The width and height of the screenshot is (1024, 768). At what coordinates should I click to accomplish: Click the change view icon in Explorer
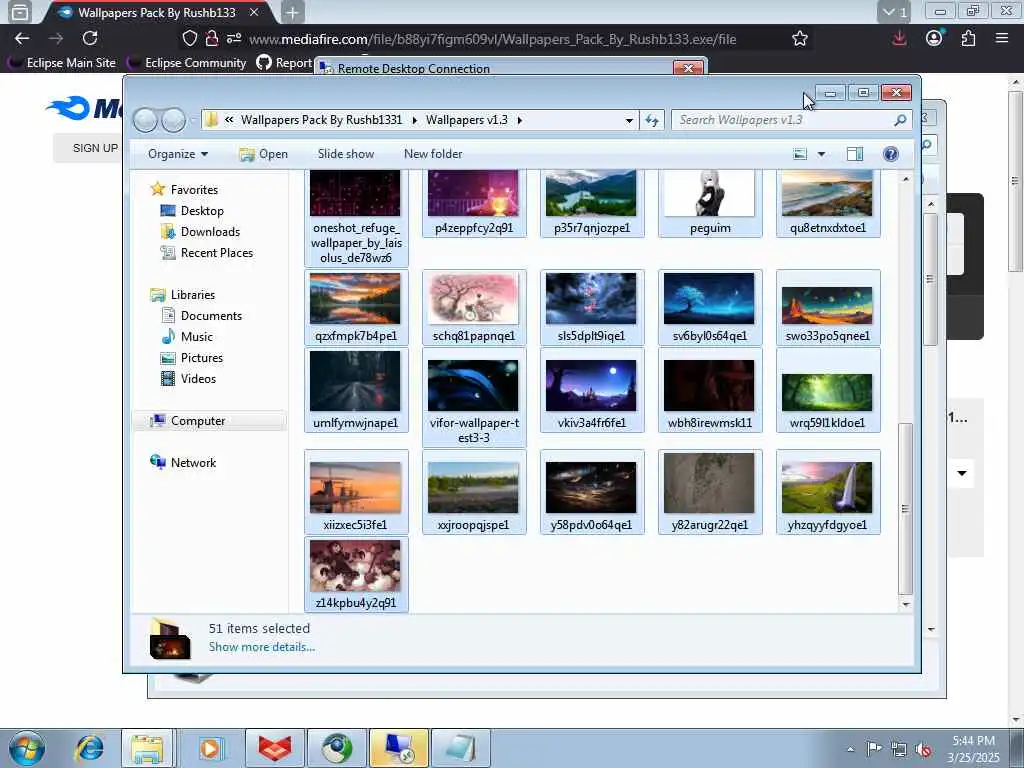coord(800,154)
